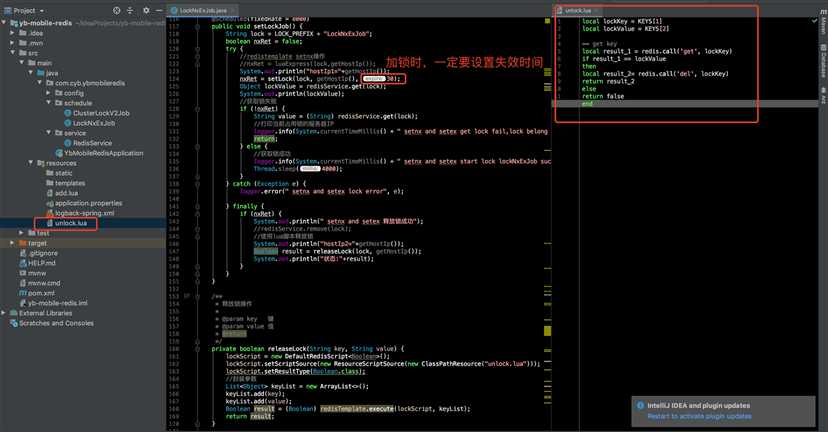
Task: Click Scratches and Consoles icon
Action: click(14, 323)
